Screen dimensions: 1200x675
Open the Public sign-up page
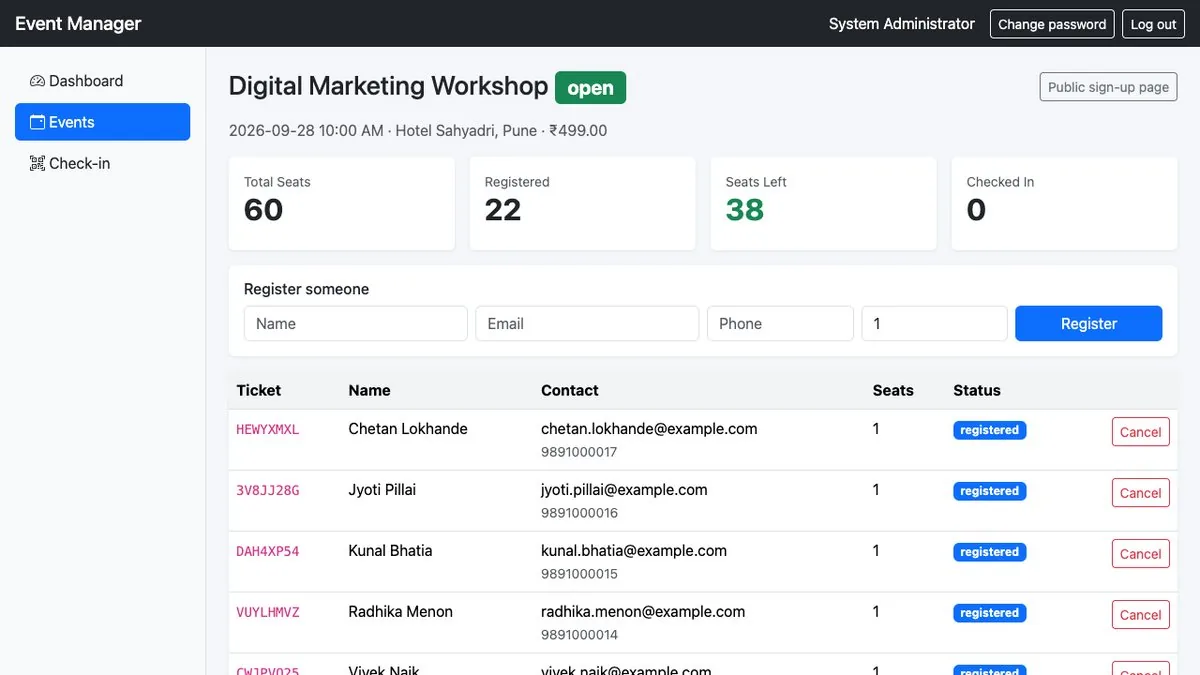pos(1108,87)
